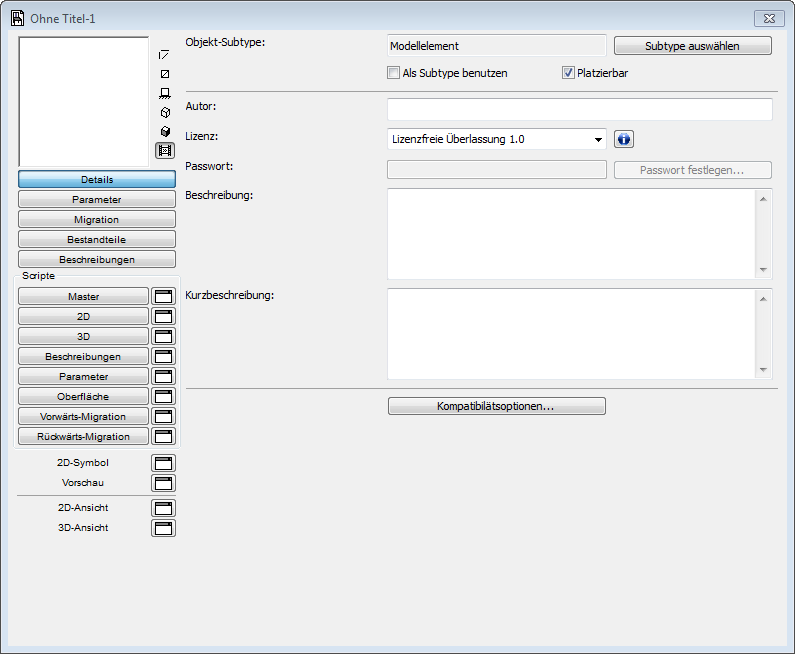
Task: Click Kurzbeschreibung scrollbar up arrow
Action: [764, 299]
